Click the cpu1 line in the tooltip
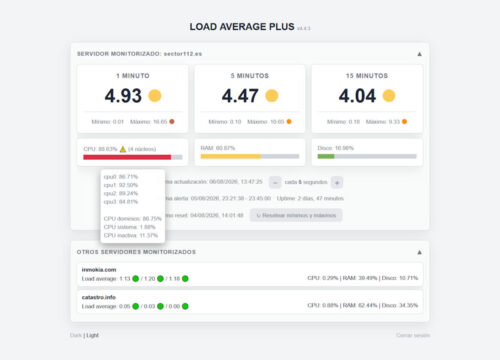The image size is (500, 360). tap(121, 185)
